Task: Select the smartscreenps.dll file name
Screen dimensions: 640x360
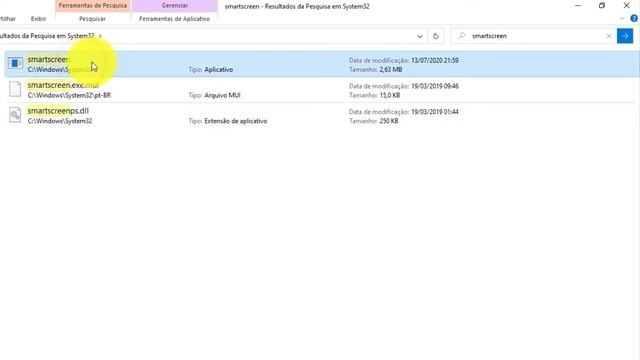Action: click(x=58, y=111)
